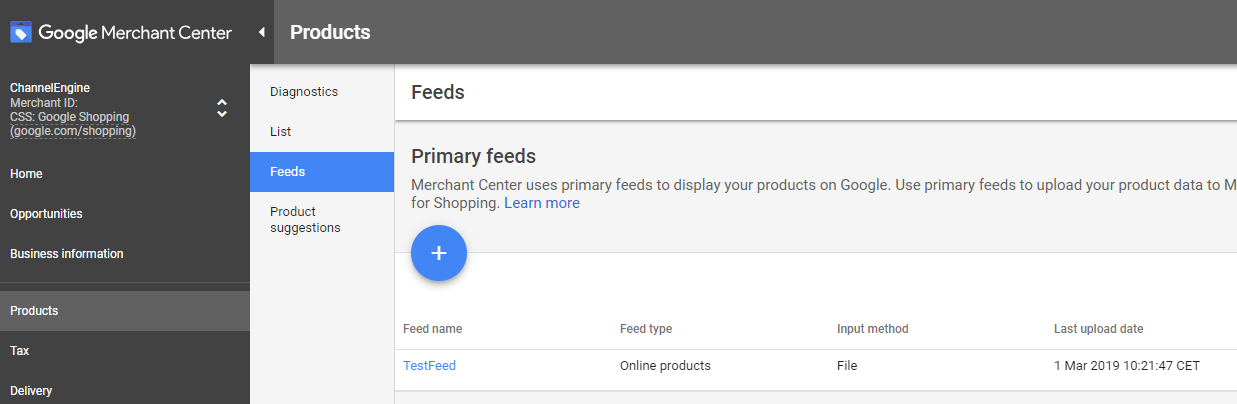Click the Feed type column header
The width and height of the screenshot is (1237, 404).
point(646,329)
